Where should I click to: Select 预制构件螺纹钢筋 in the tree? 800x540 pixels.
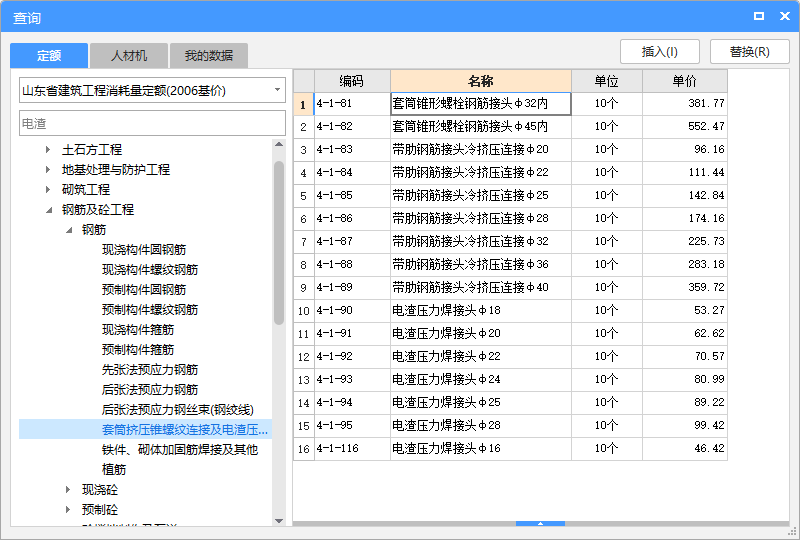point(150,309)
